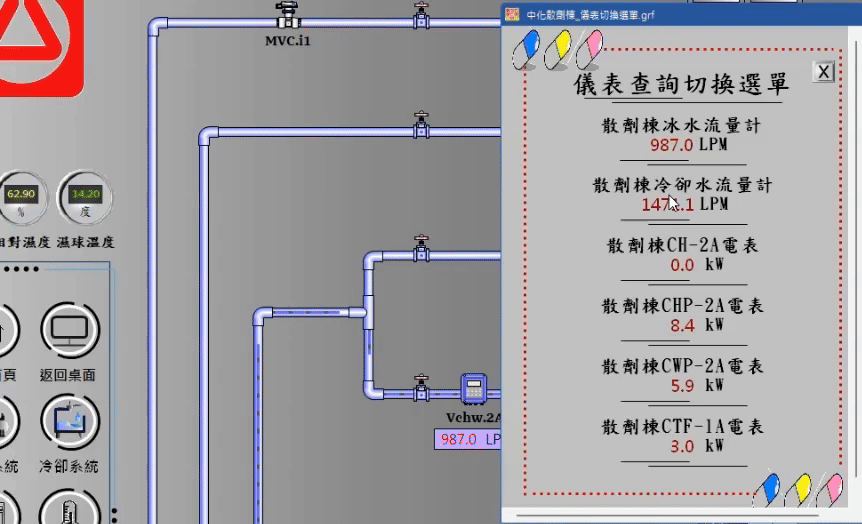862x524 pixels.
Task: Open the 返回桌面 monitor icon
Action: pyautogui.click(x=69, y=331)
